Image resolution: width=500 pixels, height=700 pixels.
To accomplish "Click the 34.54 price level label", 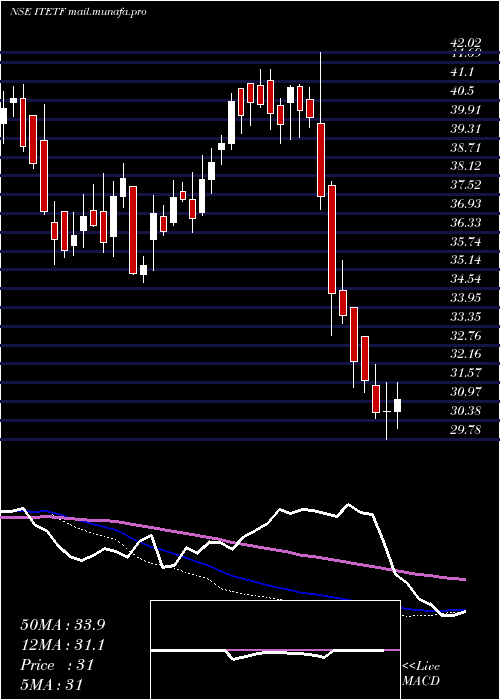I will 466,279.
